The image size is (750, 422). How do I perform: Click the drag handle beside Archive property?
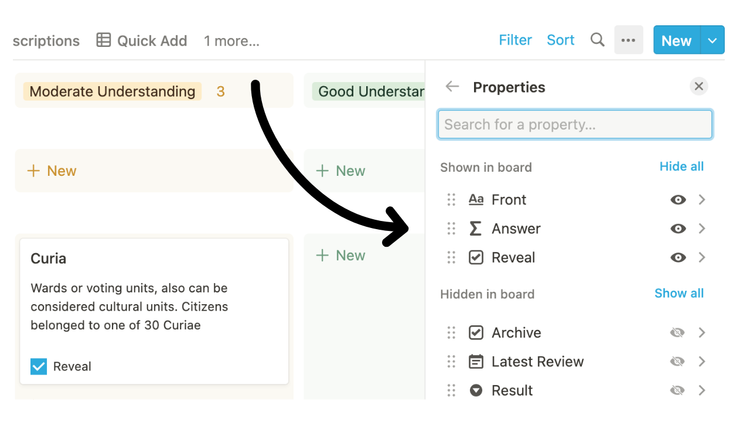pyautogui.click(x=451, y=333)
